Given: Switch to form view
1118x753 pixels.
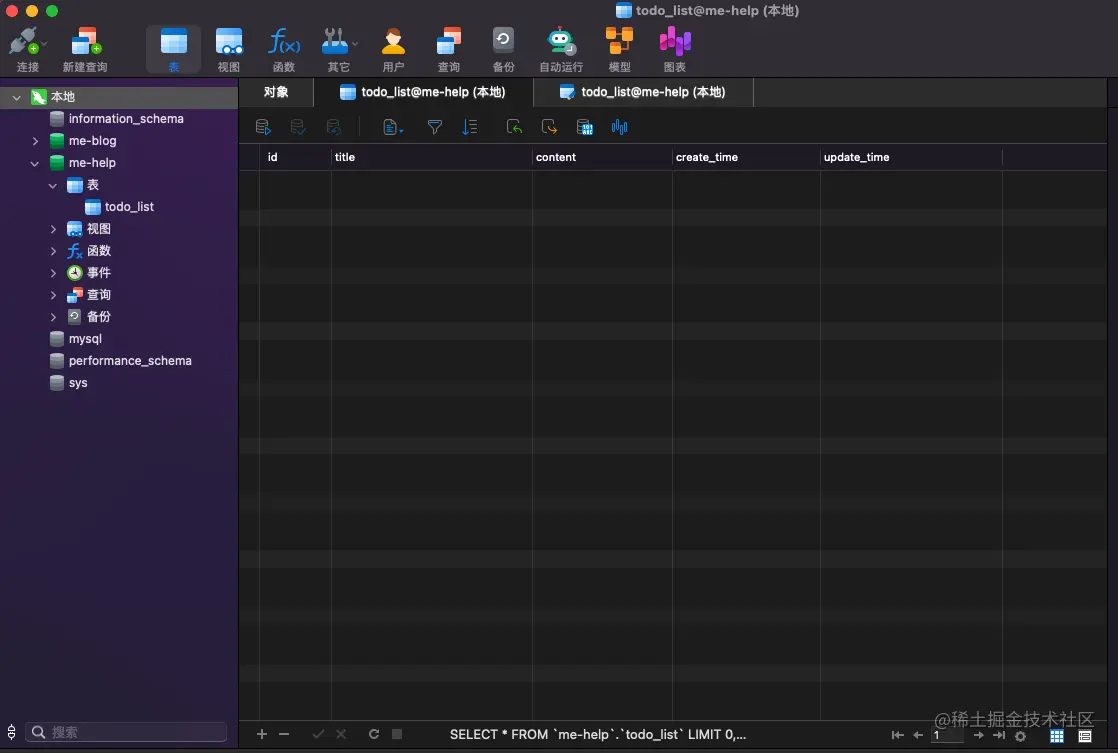Looking at the screenshot, I should 1085,736.
